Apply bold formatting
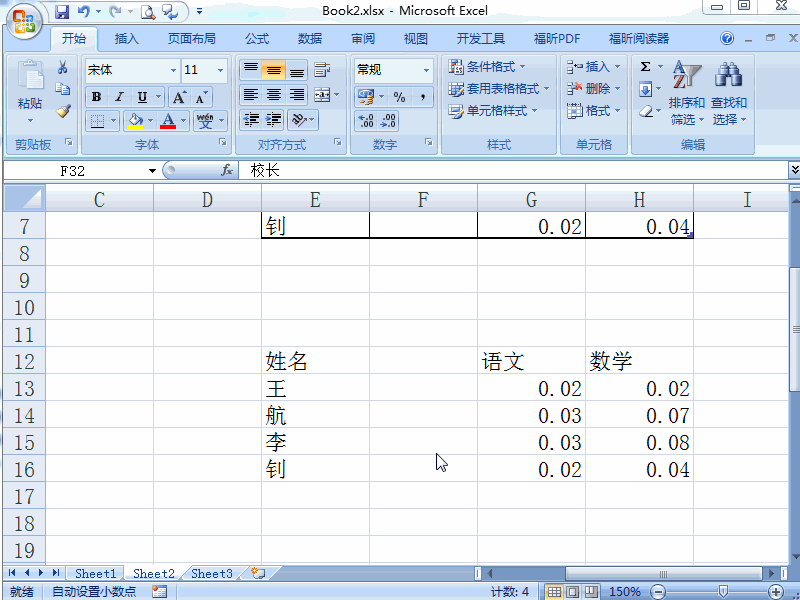This screenshot has width=800, height=600. 96,96
